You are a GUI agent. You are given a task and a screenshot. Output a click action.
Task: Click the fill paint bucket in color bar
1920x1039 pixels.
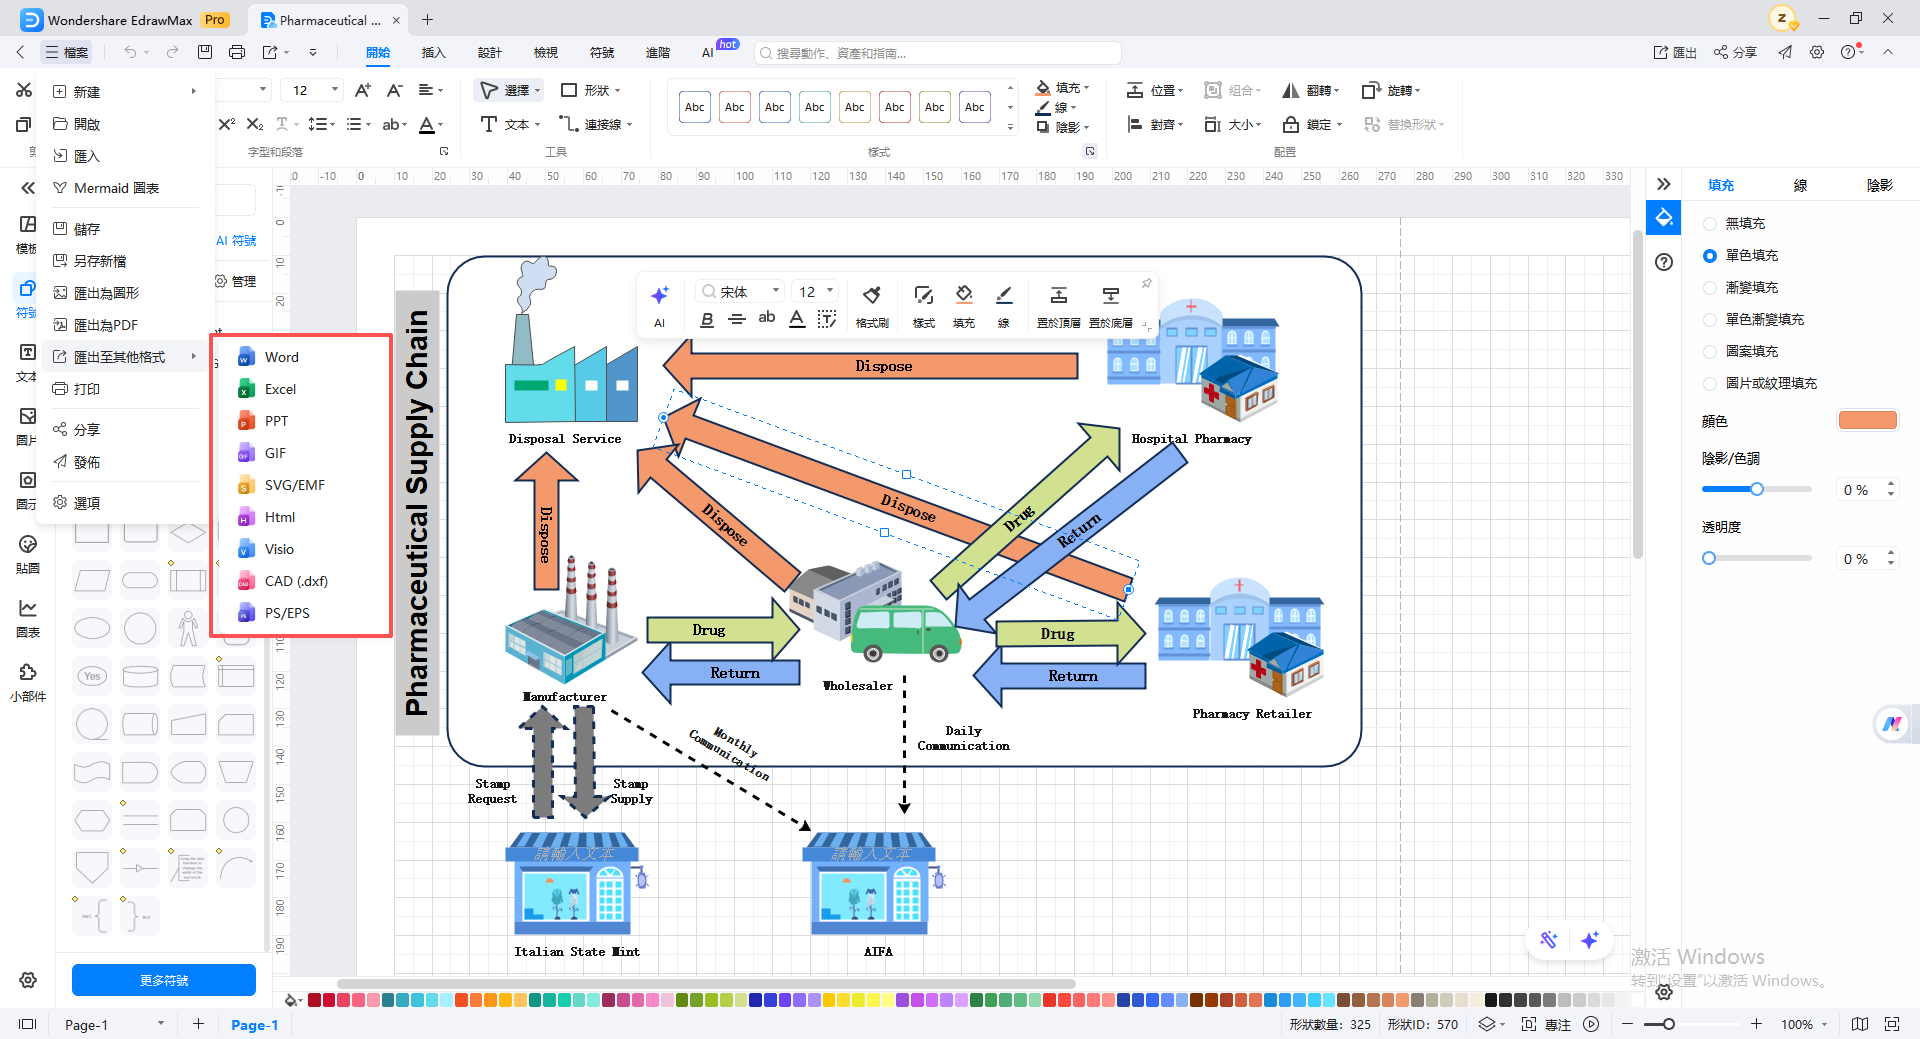(x=292, y=1000)
